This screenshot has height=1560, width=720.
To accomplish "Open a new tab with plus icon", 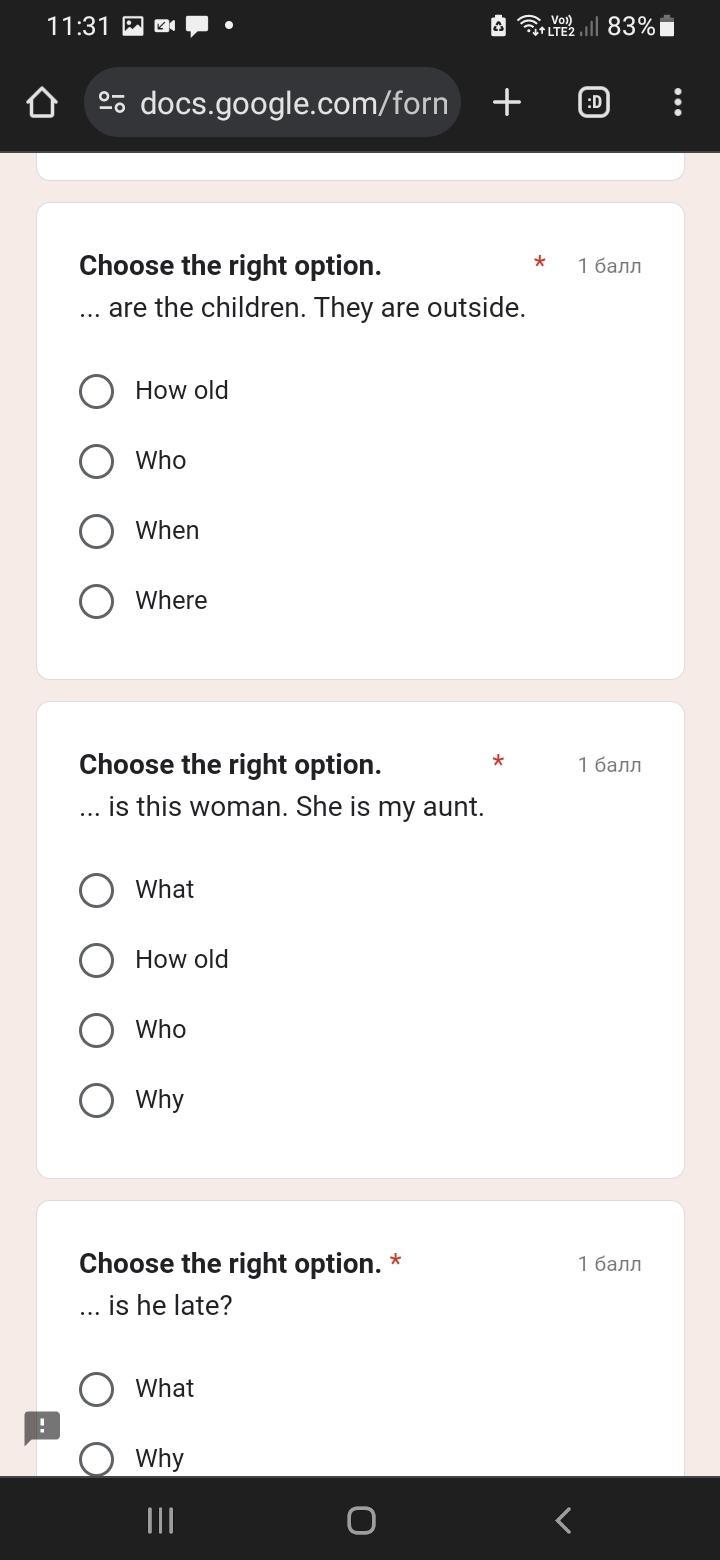I will click(x=507, y=102).
